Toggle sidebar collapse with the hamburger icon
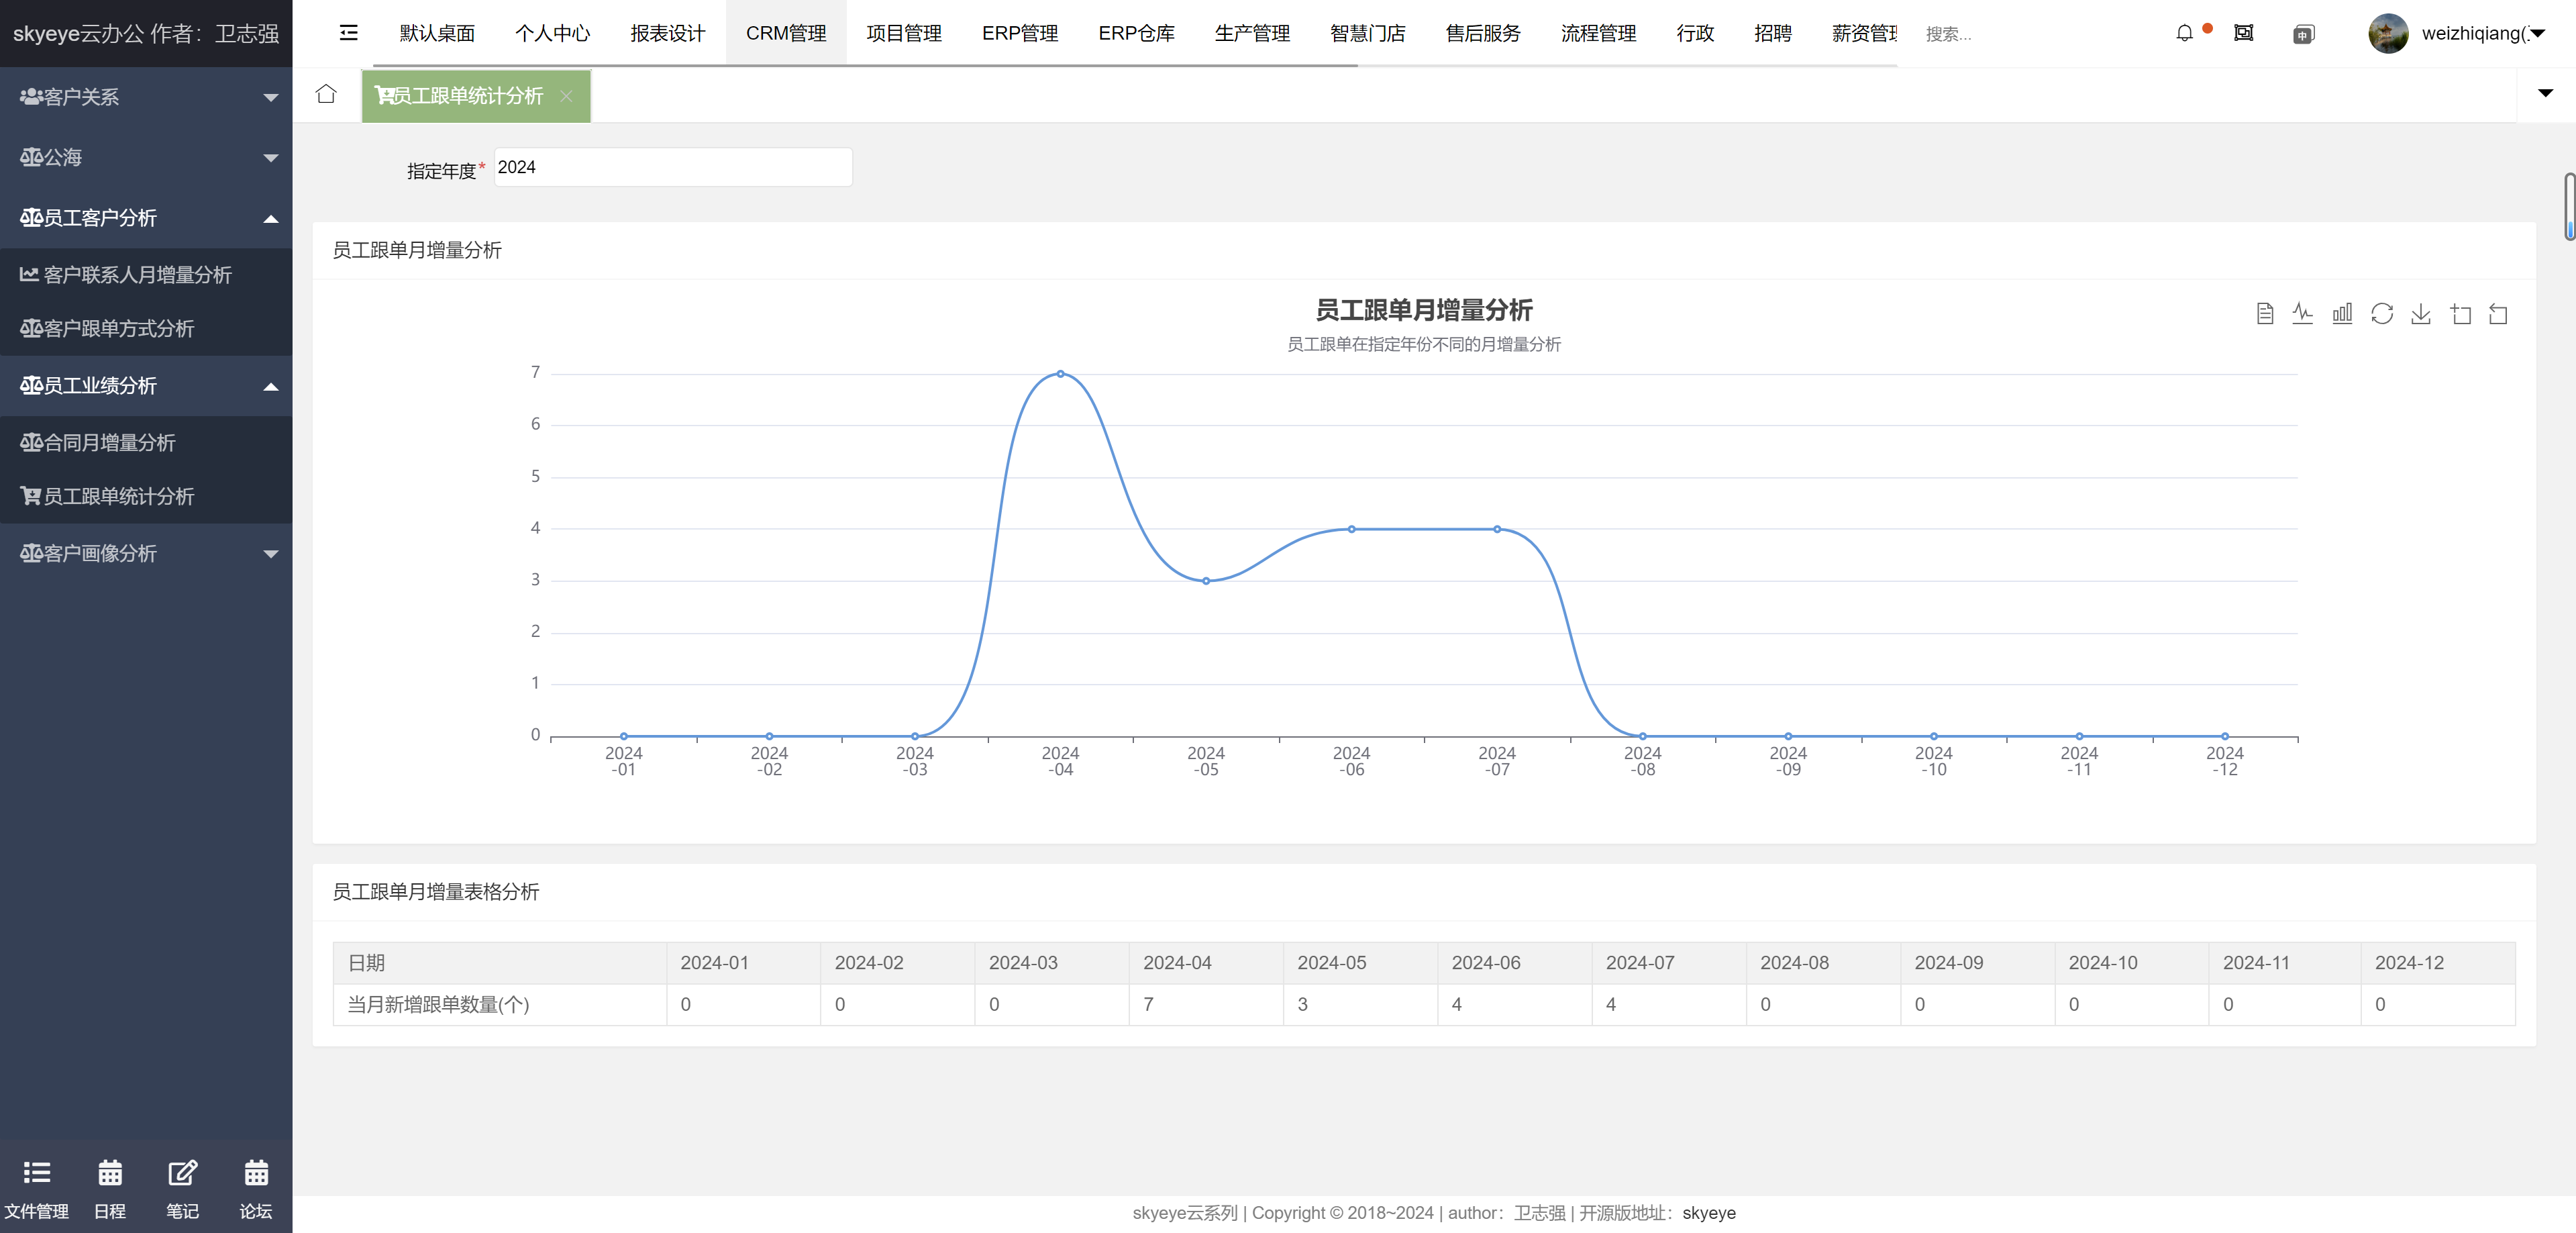 [348, 33]
